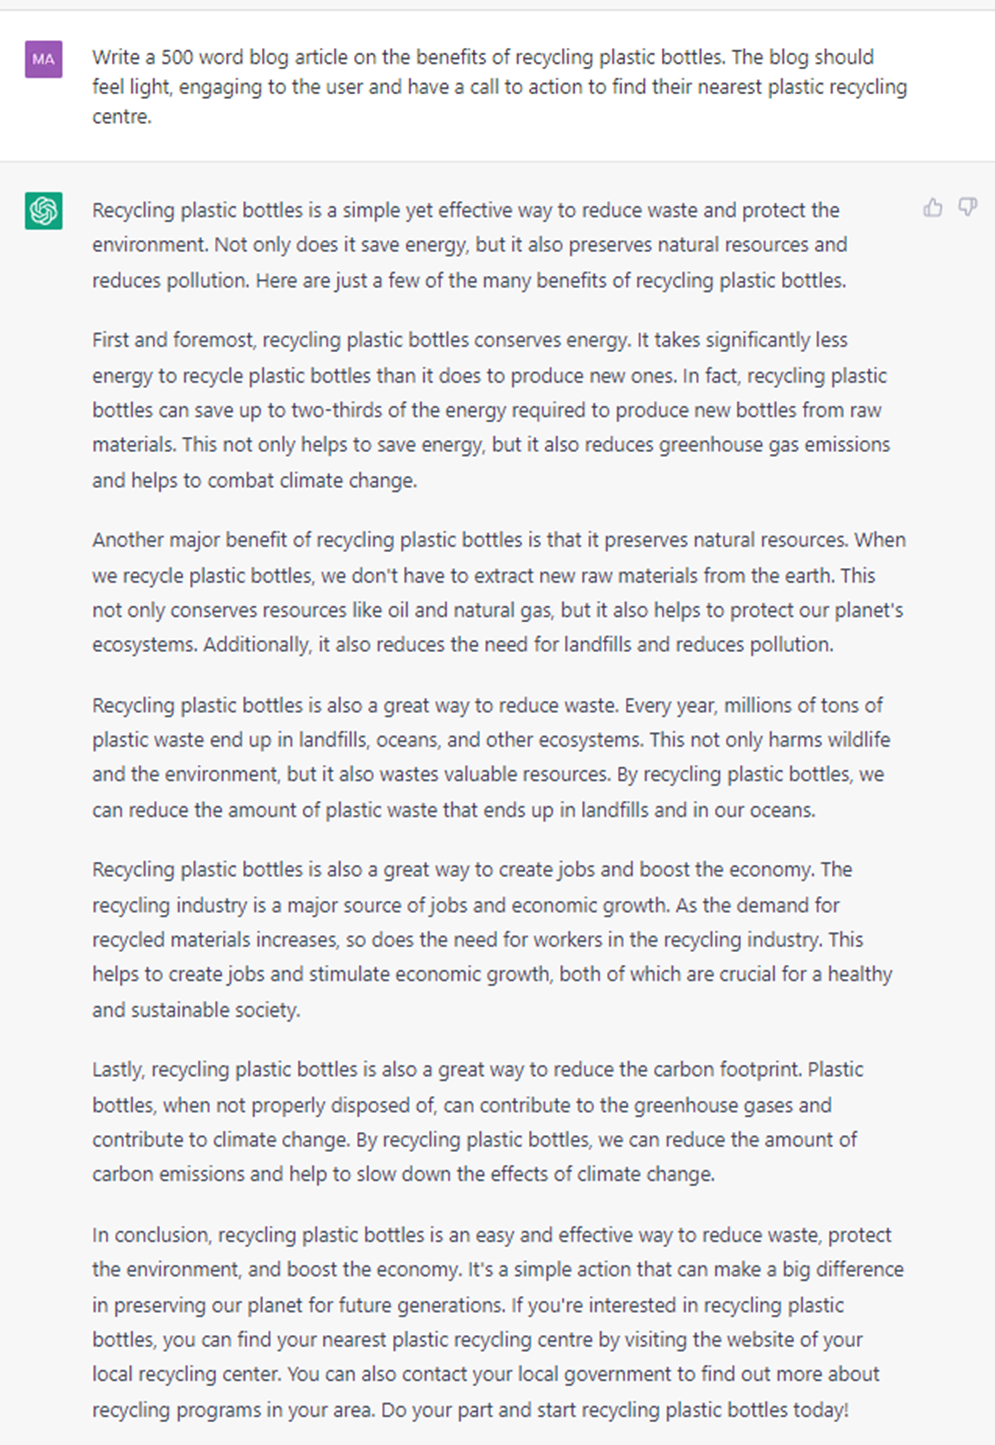Image resolution: width=995 pixels, height=1445 pixels.
Task: Click the conclusion paragraph starting 'In conclusion'
Action: point(498,1322)
